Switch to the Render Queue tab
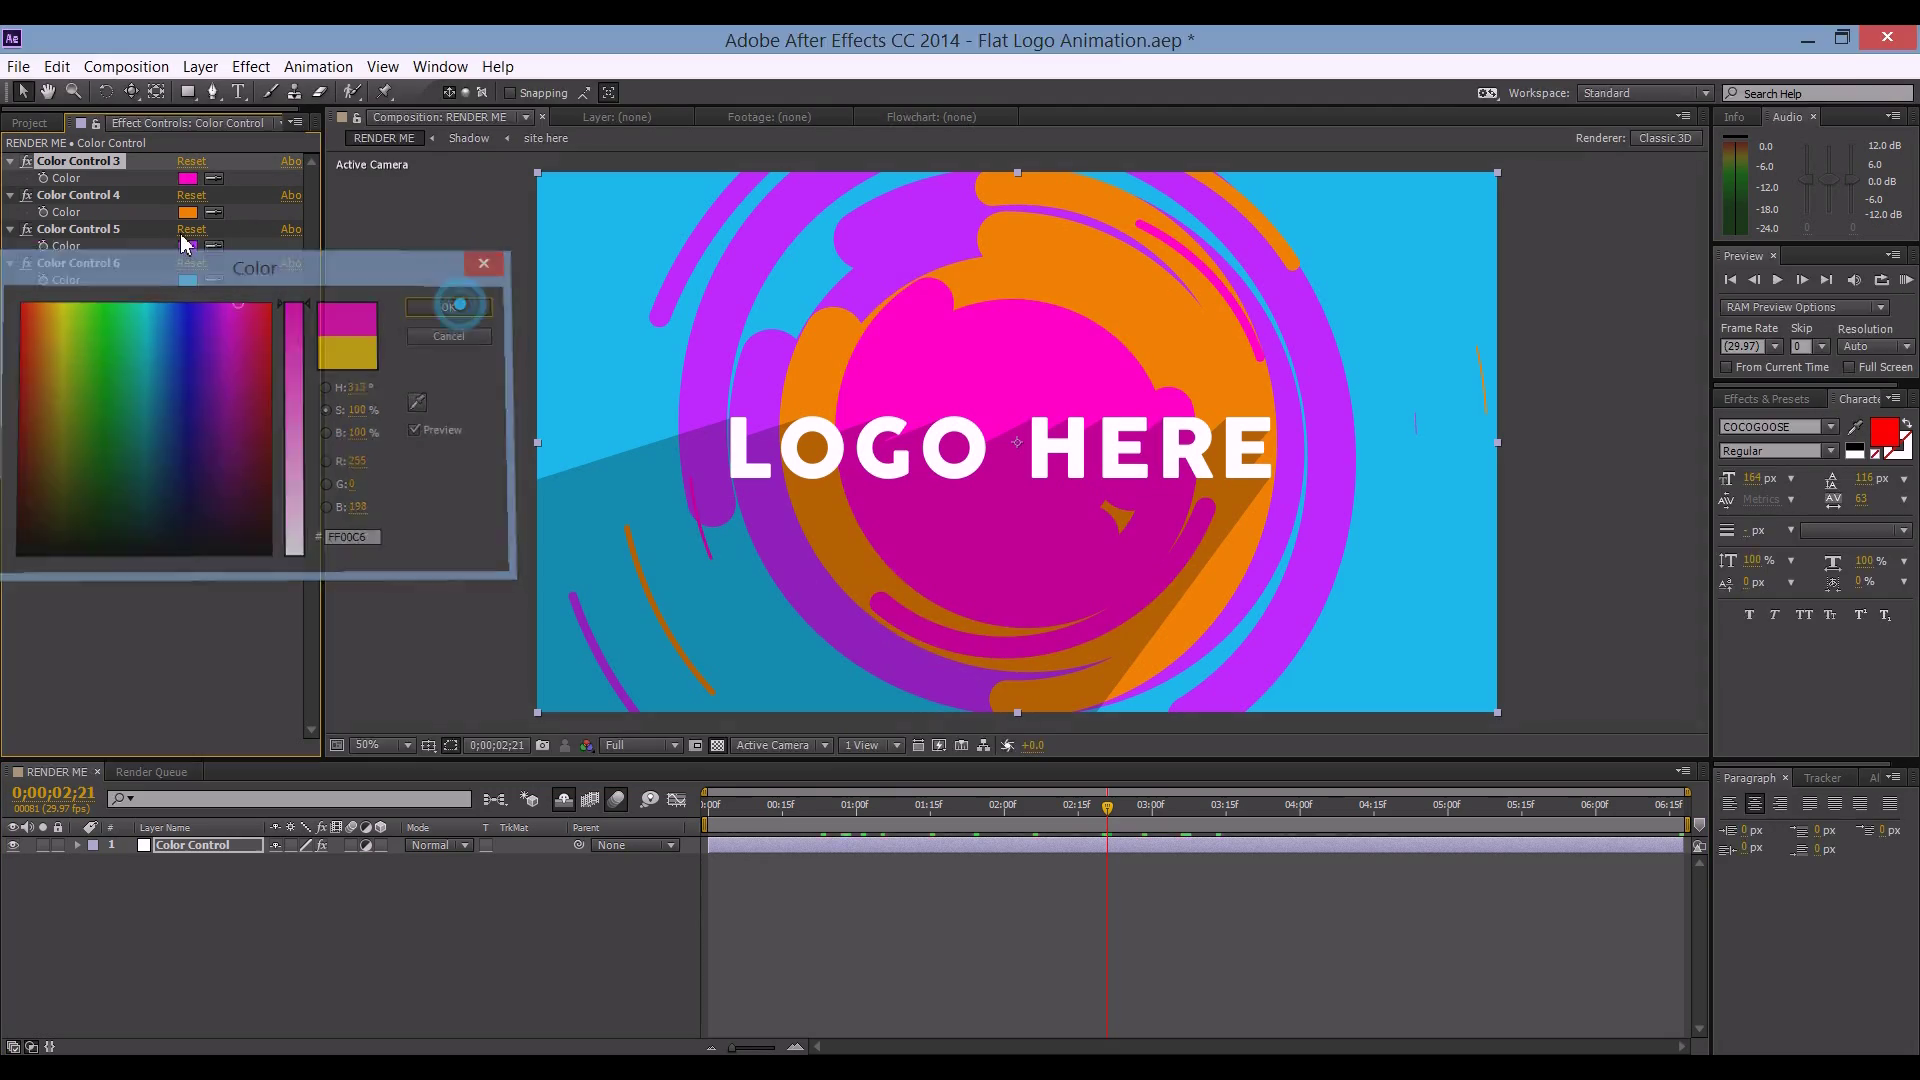The width and height of the screenshot is (1920, 1080). [151, 772]
